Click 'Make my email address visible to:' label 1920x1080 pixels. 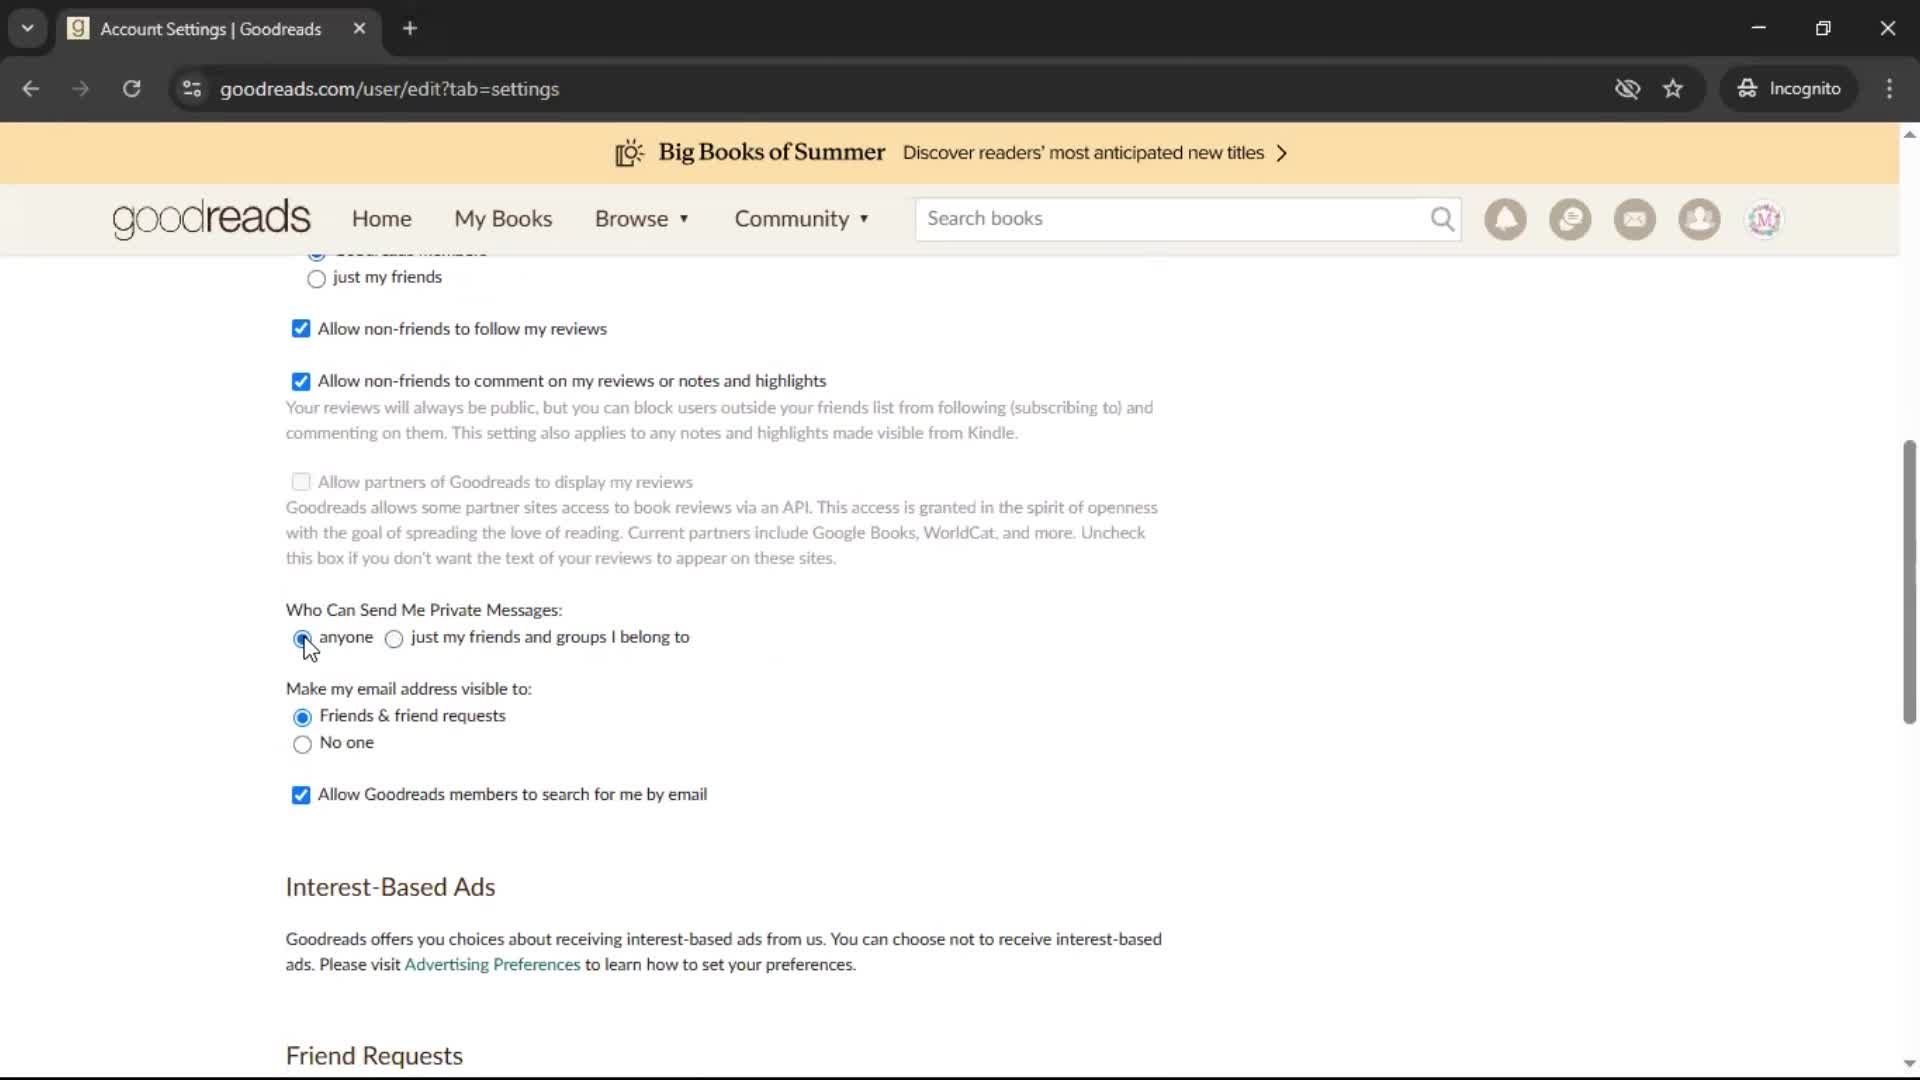pyautogui.click(x=409, y=689)
